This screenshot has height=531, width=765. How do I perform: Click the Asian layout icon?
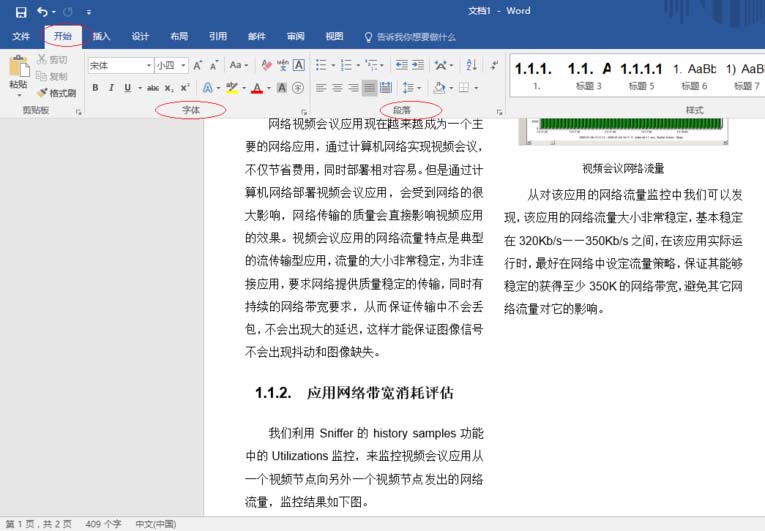pos(441,65)
